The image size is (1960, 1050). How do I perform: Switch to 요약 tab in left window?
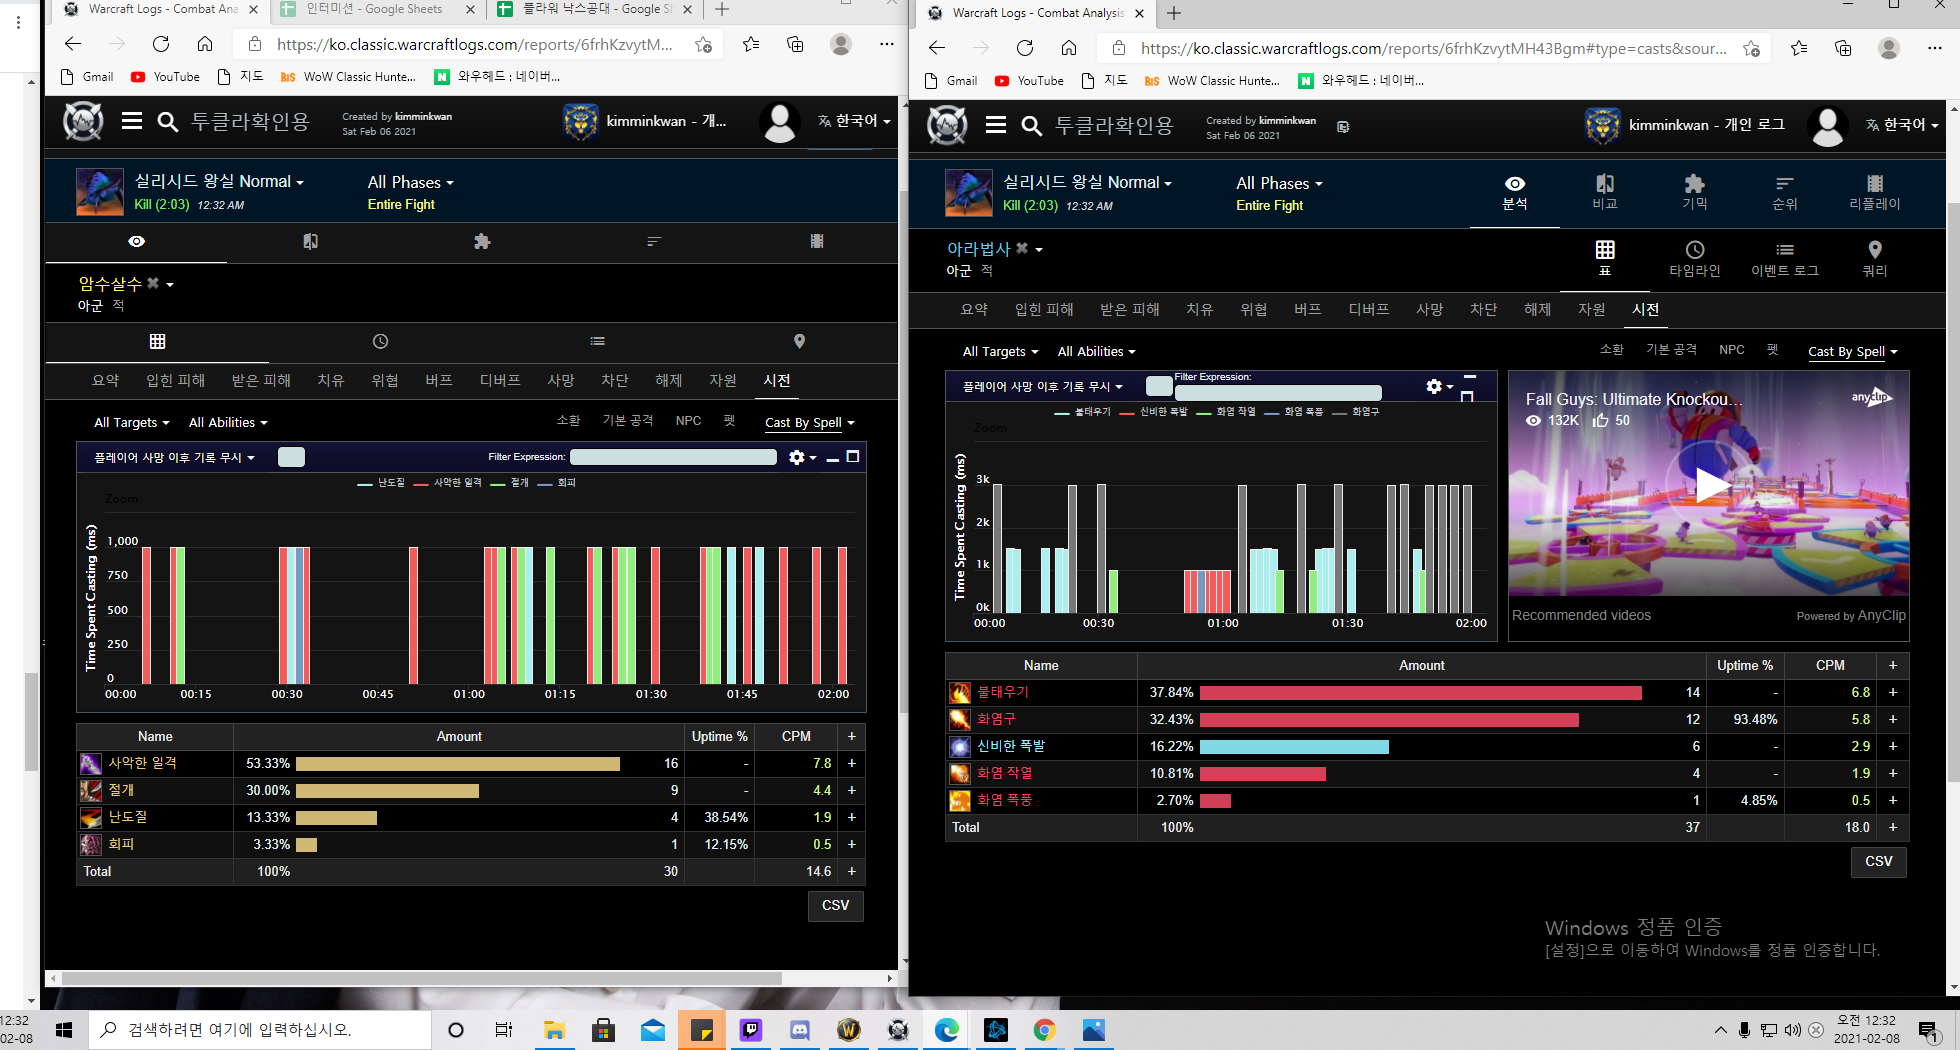pyautogui.click(x=105, y=381)
